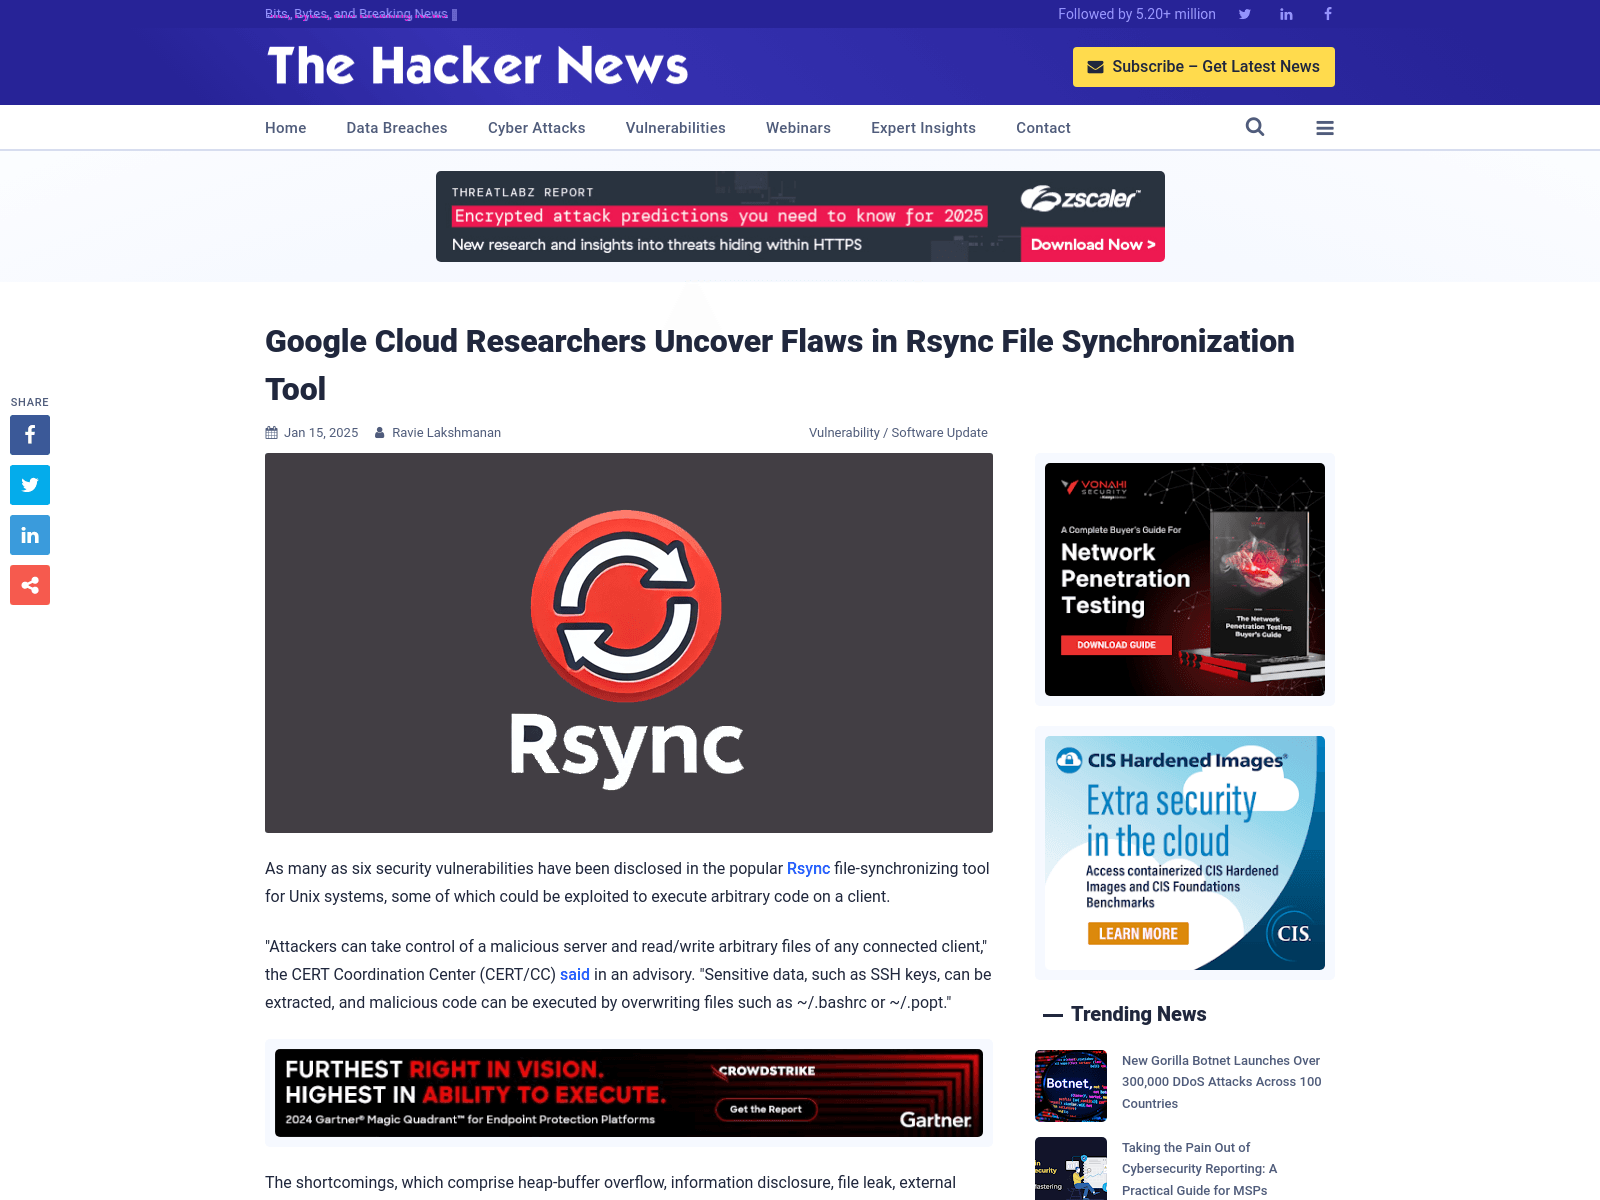
Task: Share article on Facebook from sidebar
Action: coord(30,435)
